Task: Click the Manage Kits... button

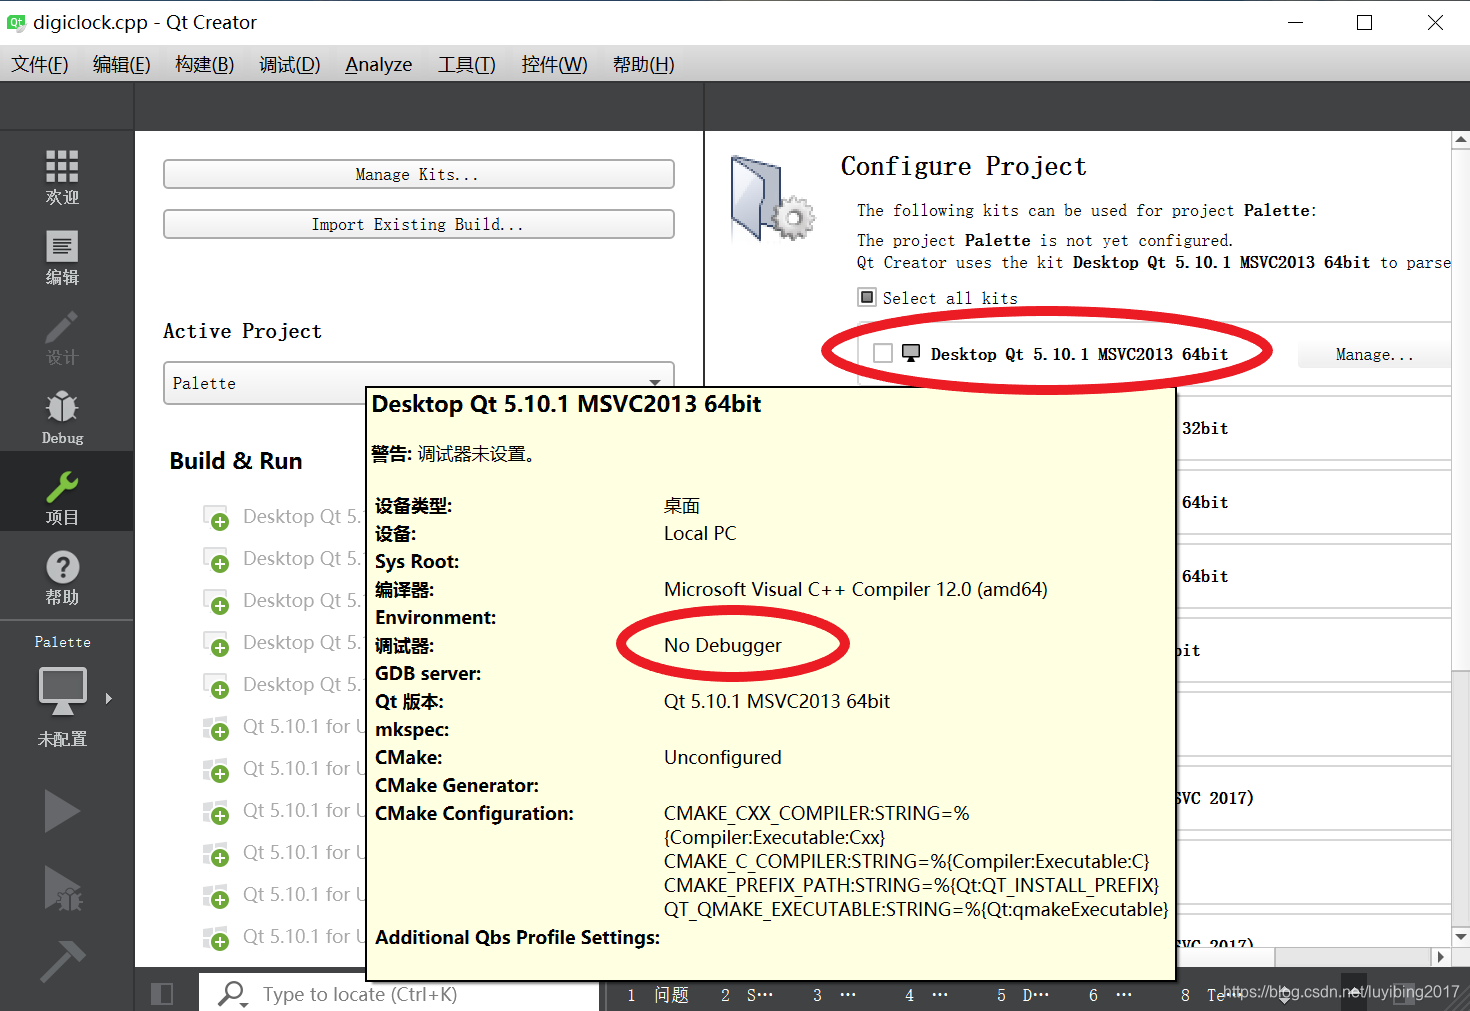Action: pos(419,174)
